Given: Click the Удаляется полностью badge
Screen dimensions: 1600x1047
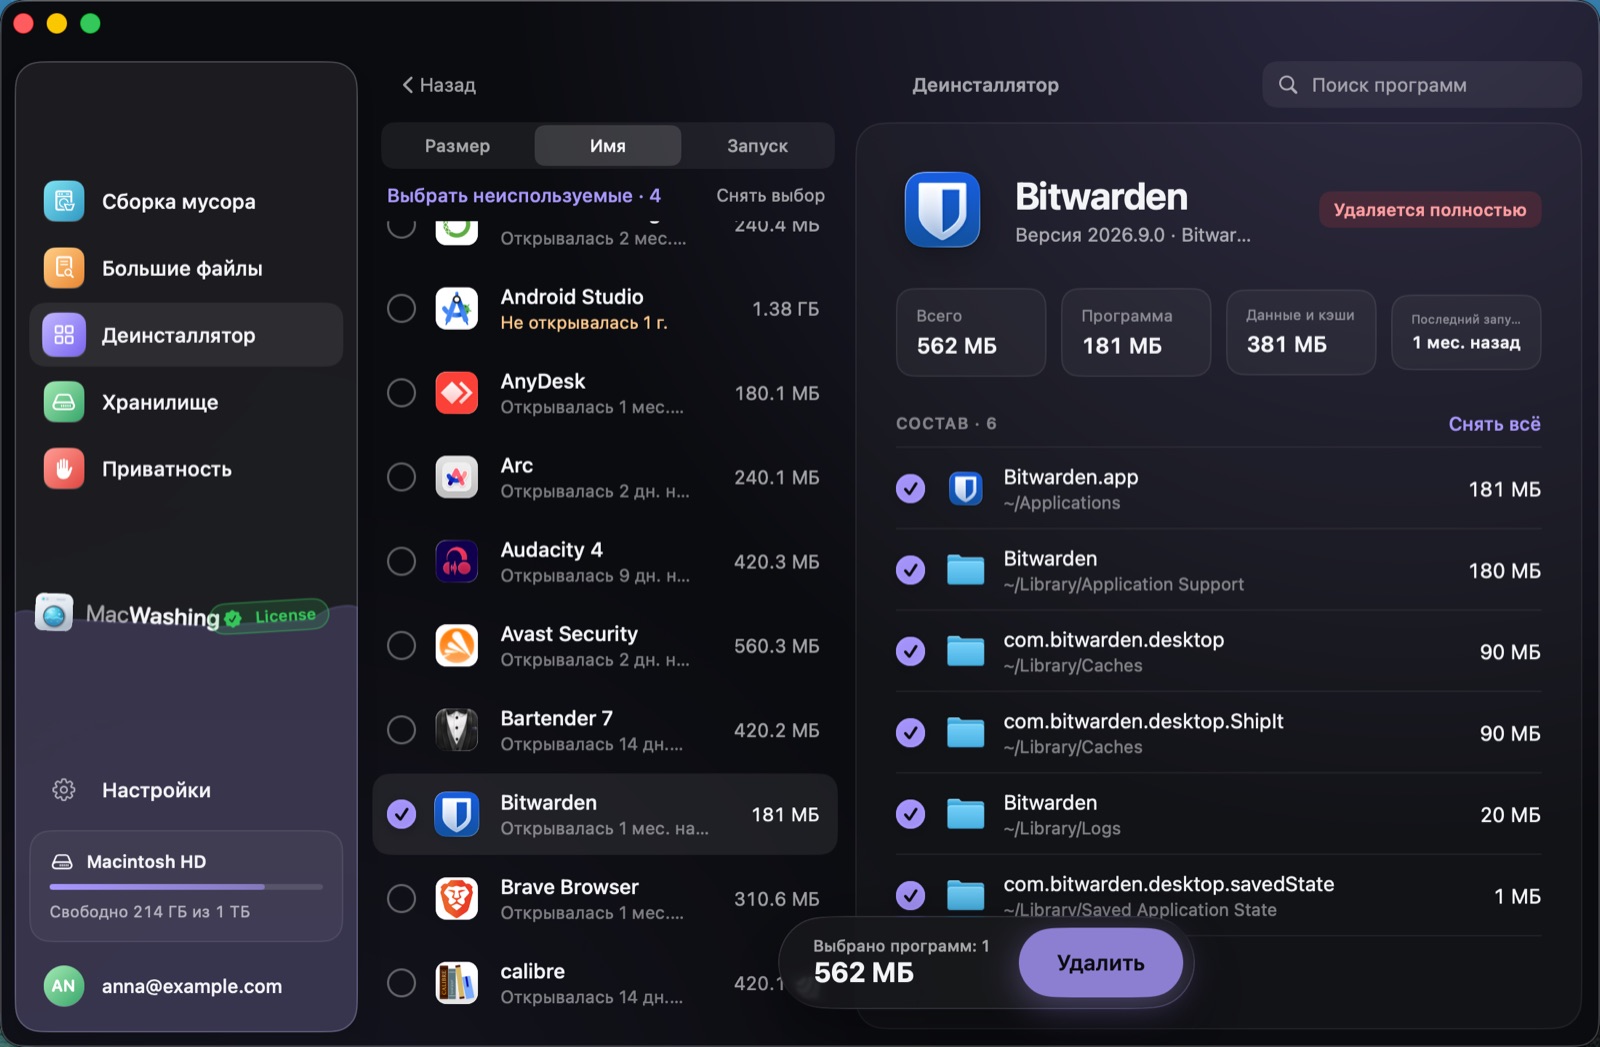Looking at the screenshot, I should click(1430, 210).
